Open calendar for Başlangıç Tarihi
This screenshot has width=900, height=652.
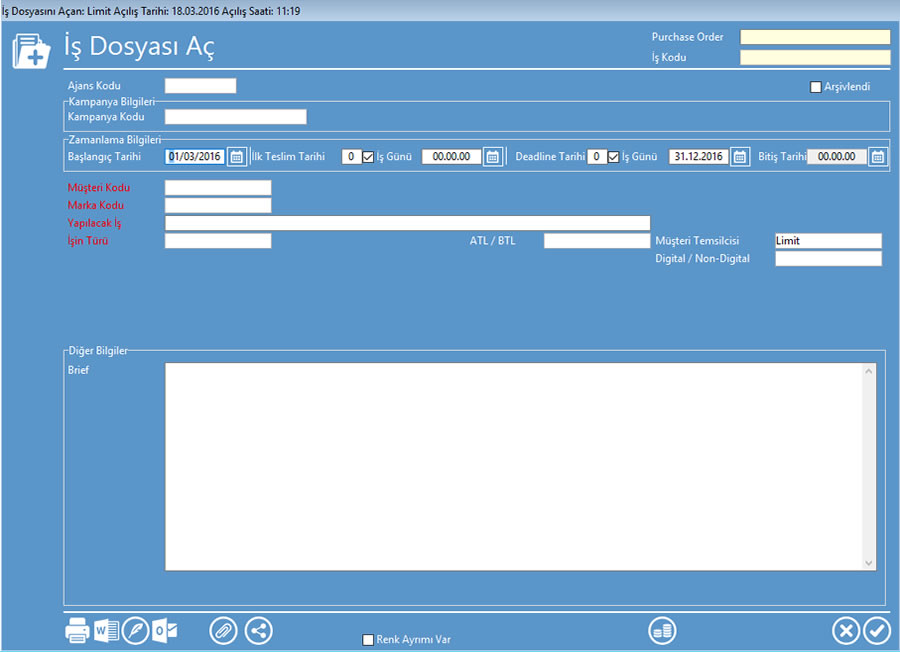coord(237,157)
